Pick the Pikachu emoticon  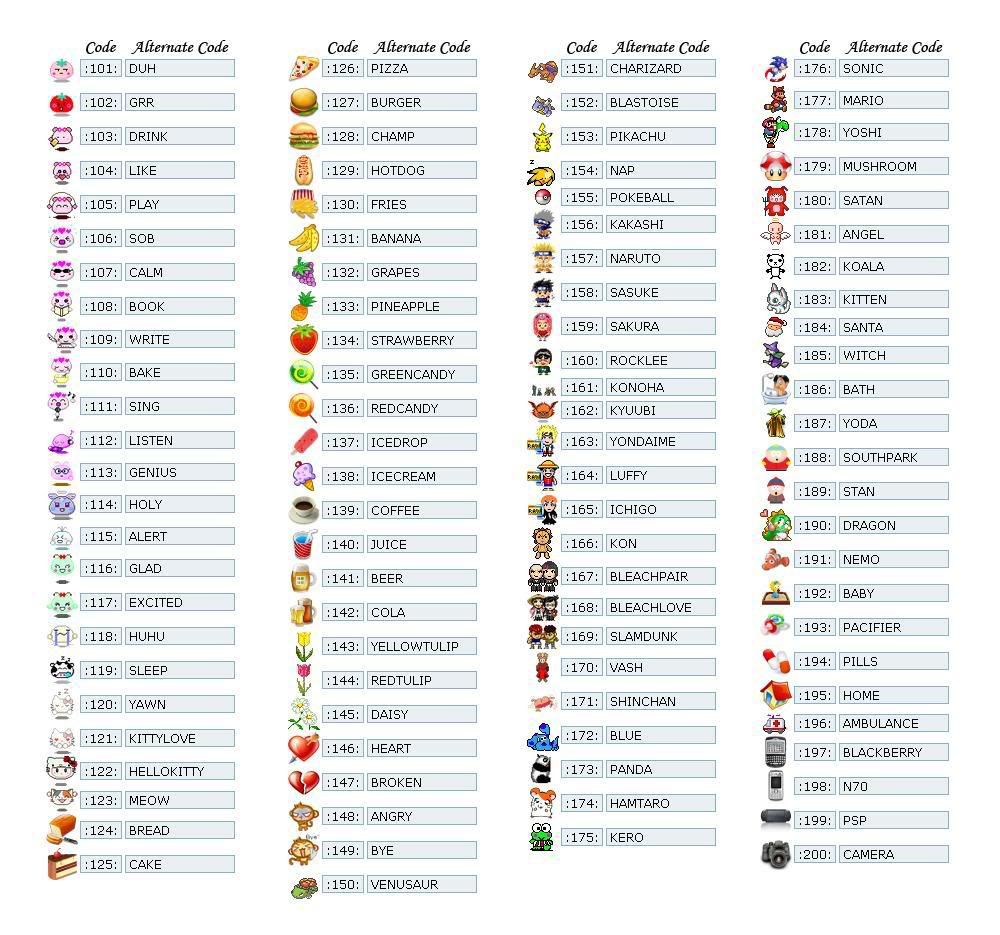pos(542,137)
